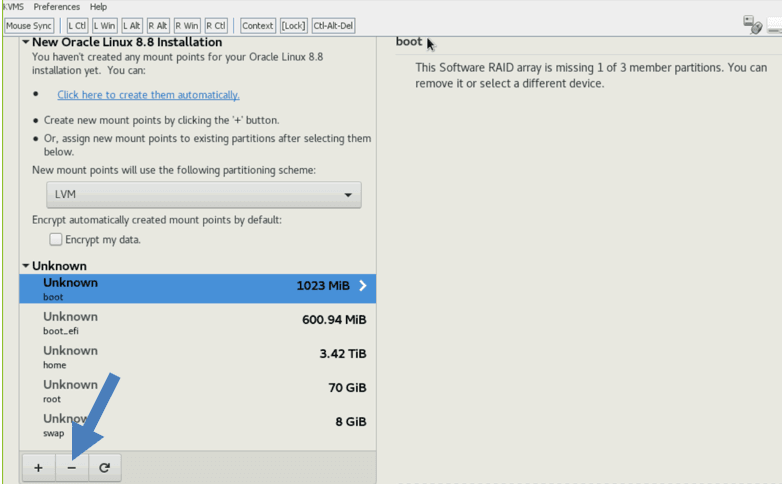
Task: Collapse the Unknown section expander
Action: click(x=25, y=266)
